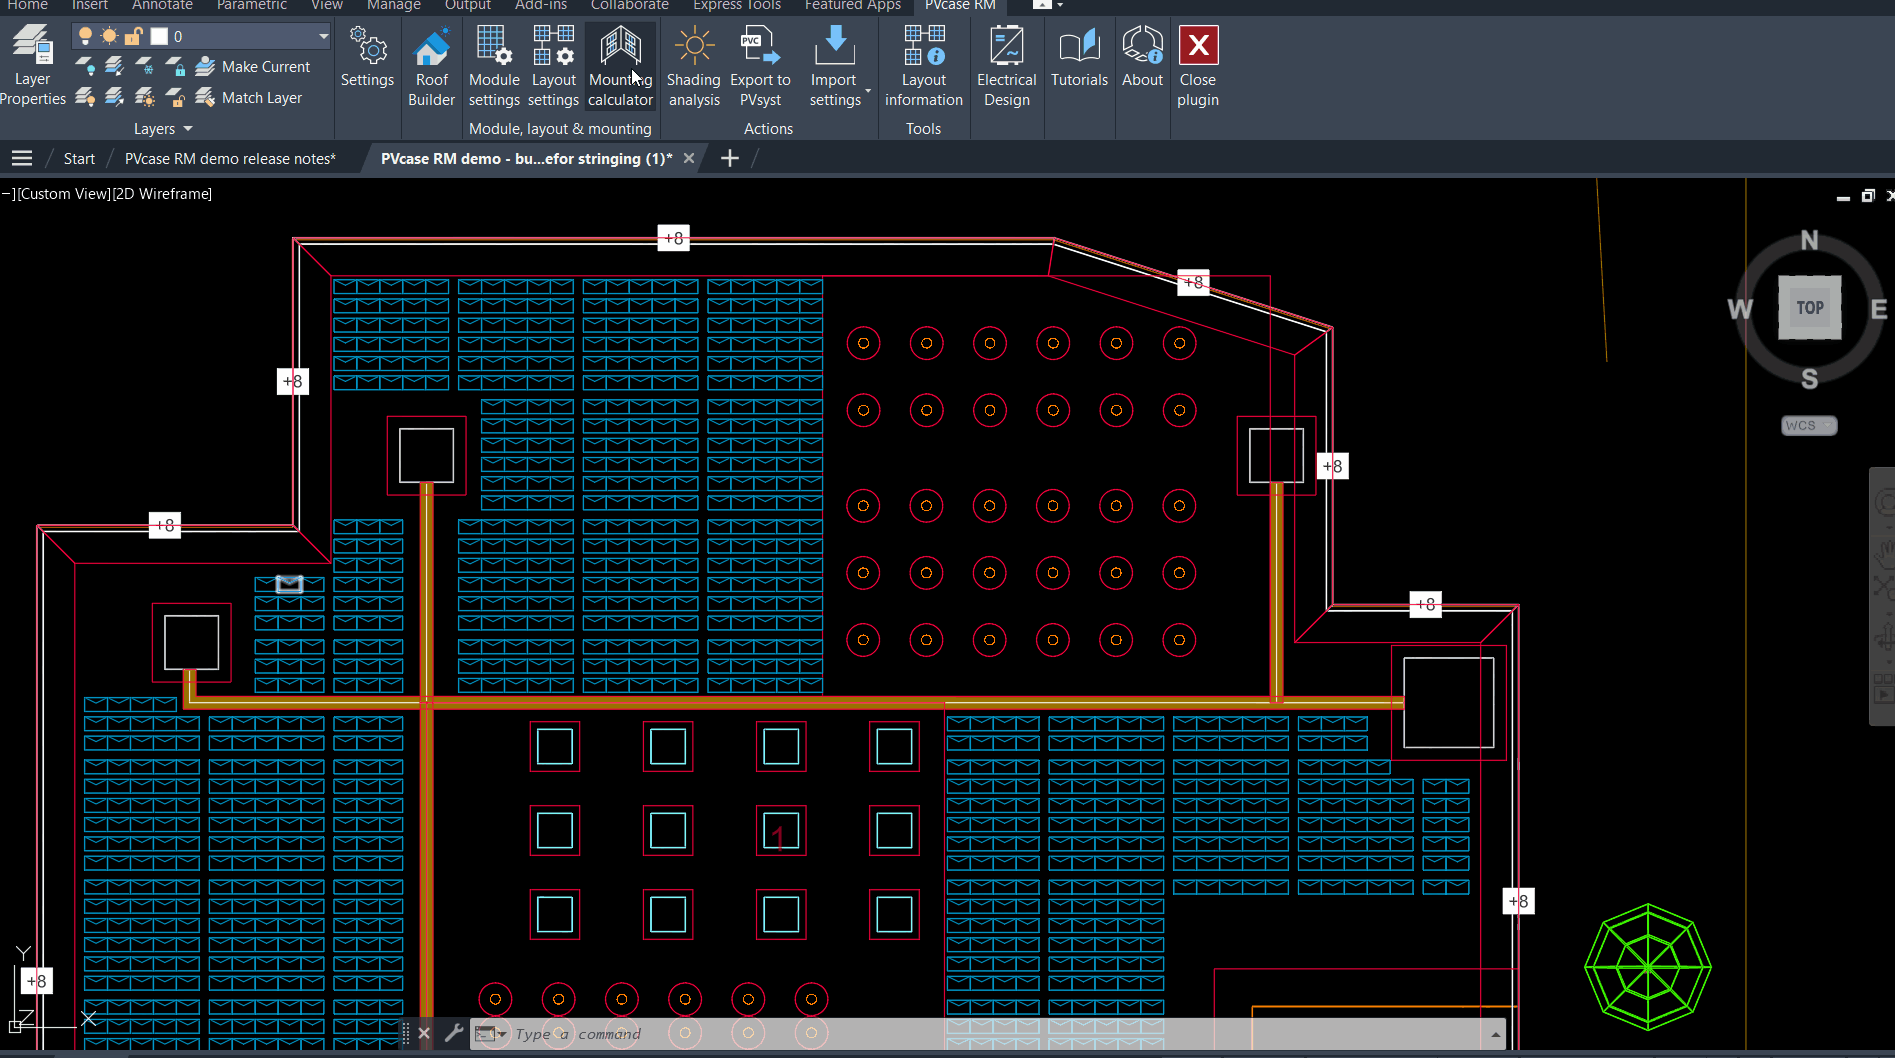
Task: Click Match Layer button
Action: click(249, 98)
